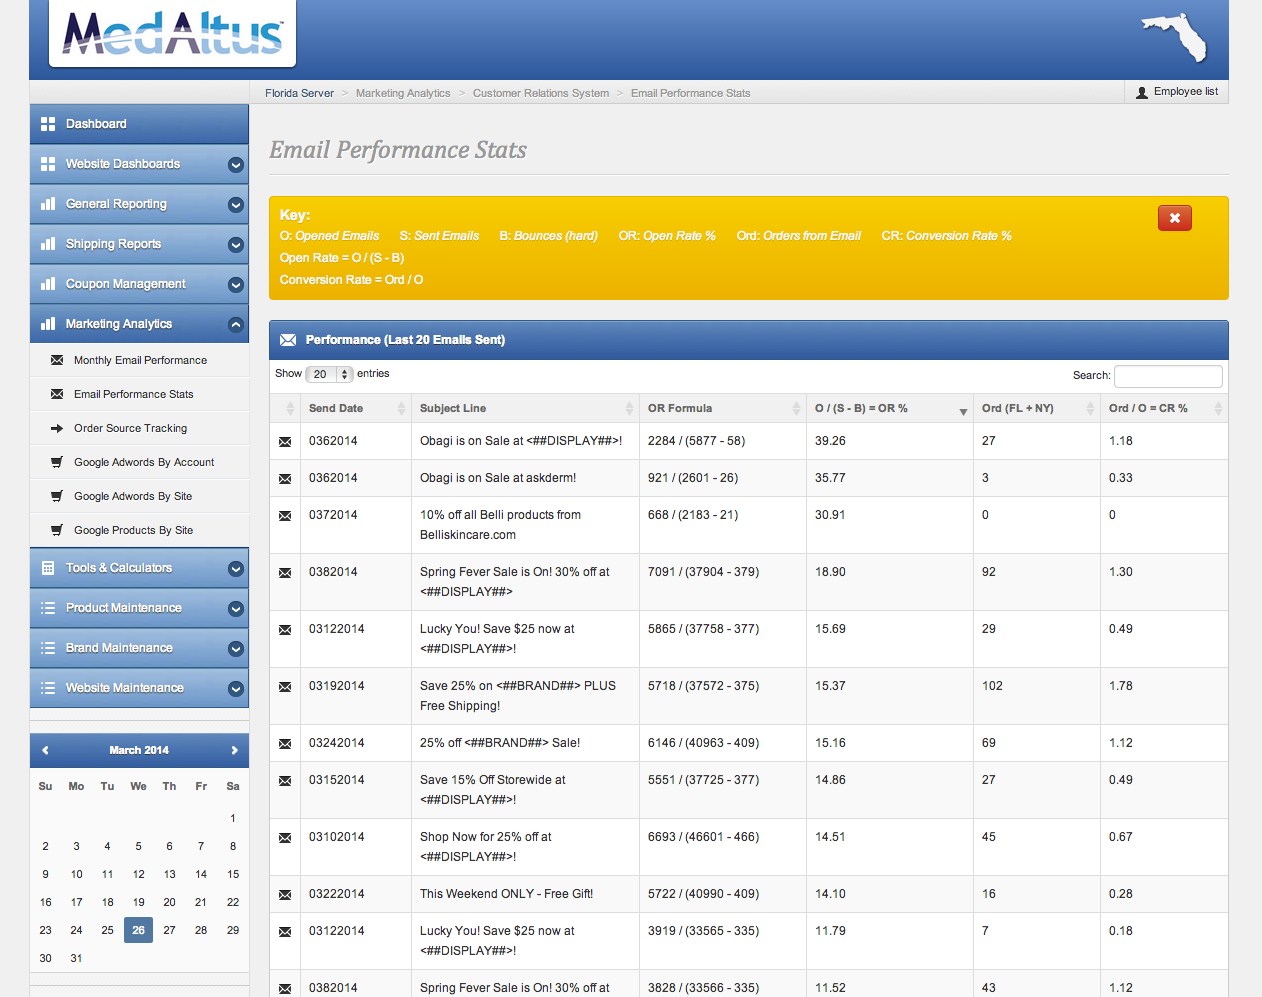Click the MedAltus logo
The height and width of the screenshot is (997, 1262).
pyautogui.click(x=173, y=33)
